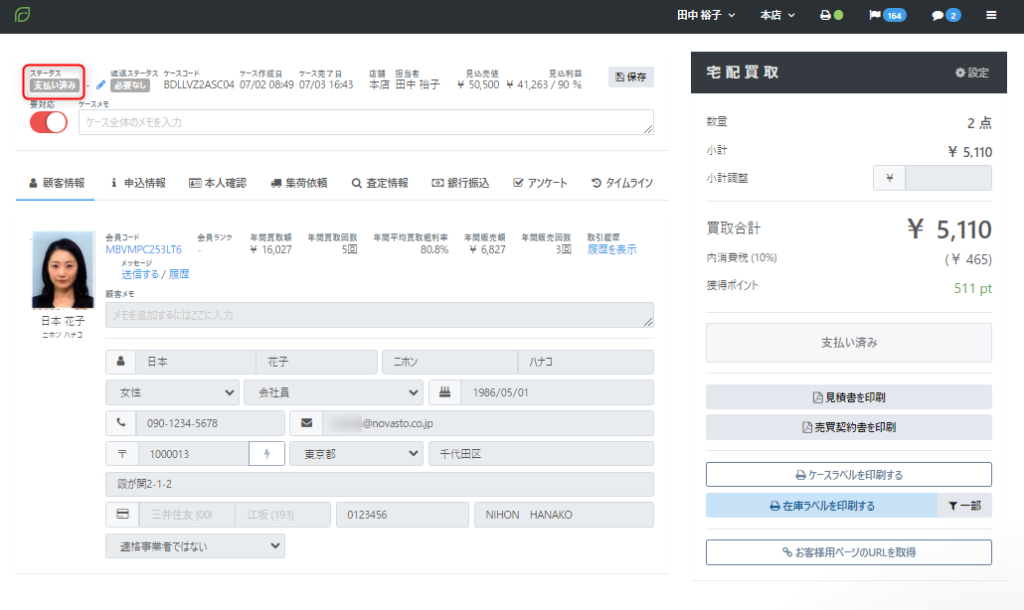The width and height of the screenshot is (1024, 610).
Task: Click the lightning address lookup icon button
Action: click(x=266, y=454)
